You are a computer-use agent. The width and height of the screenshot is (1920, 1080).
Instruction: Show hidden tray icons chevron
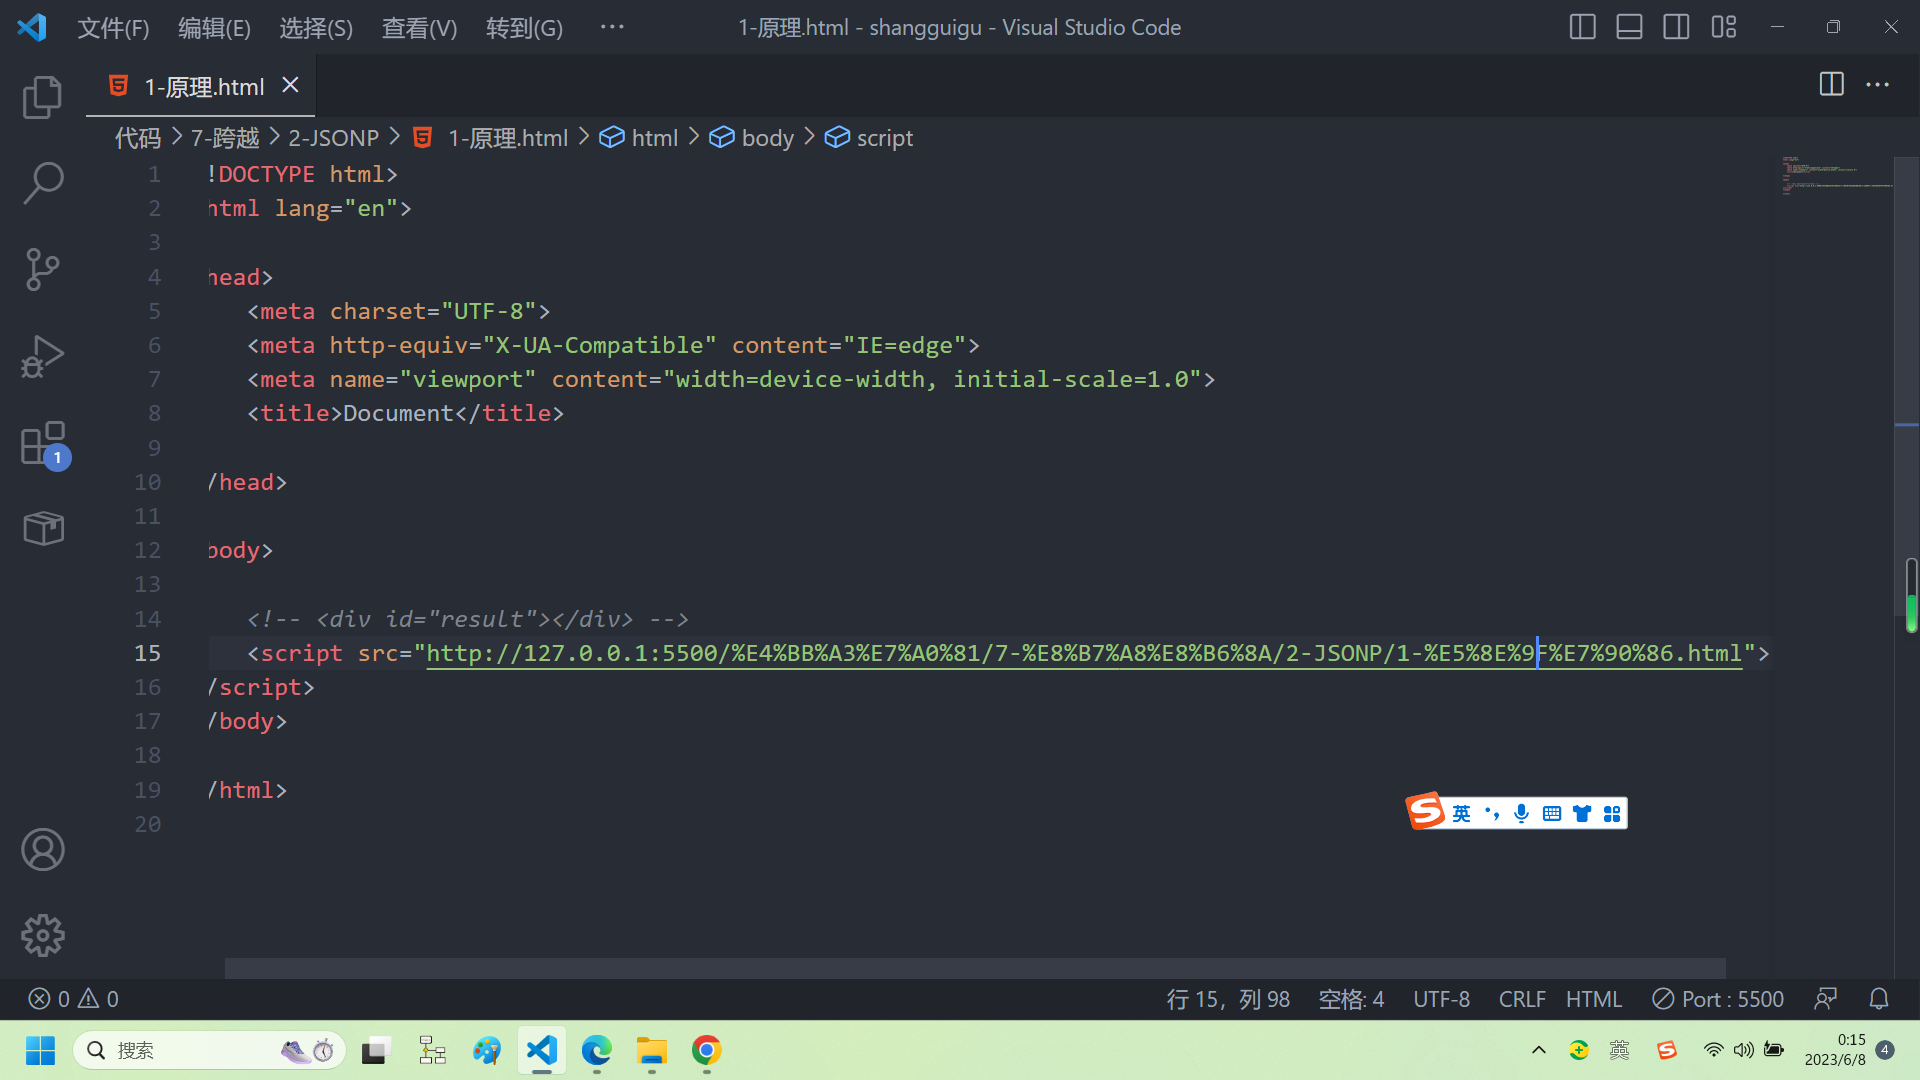1539,1051
